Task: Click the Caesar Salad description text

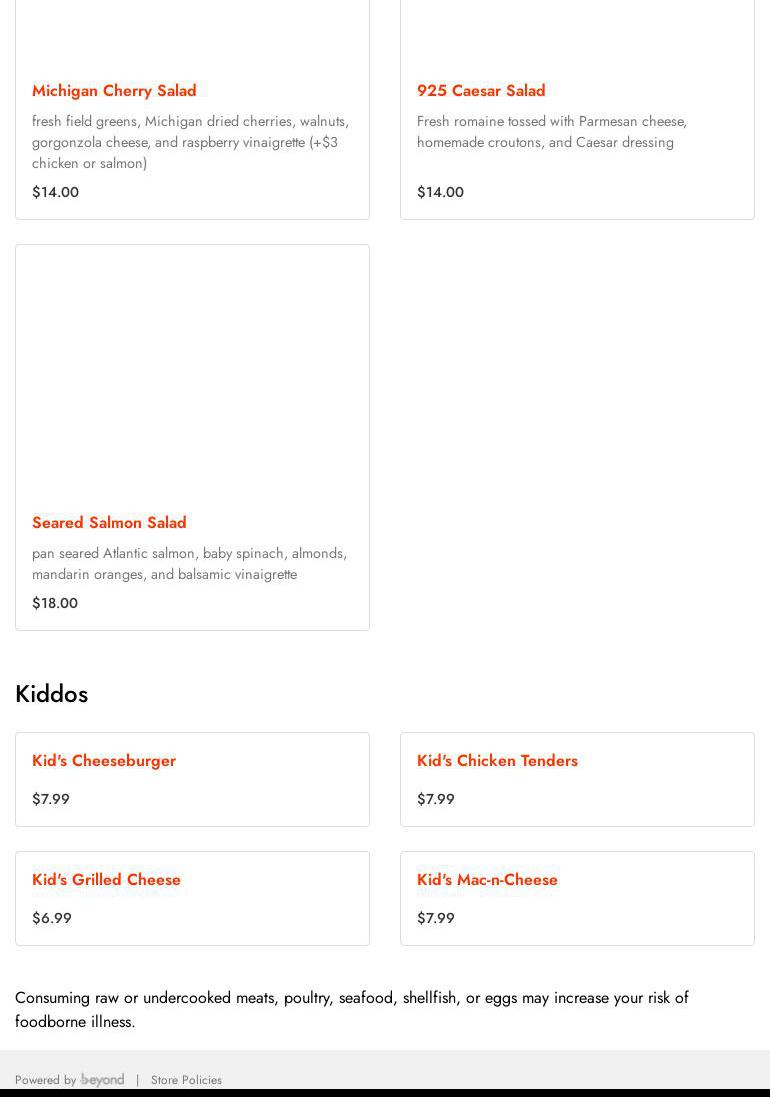Action: click(x=551, y=131)
